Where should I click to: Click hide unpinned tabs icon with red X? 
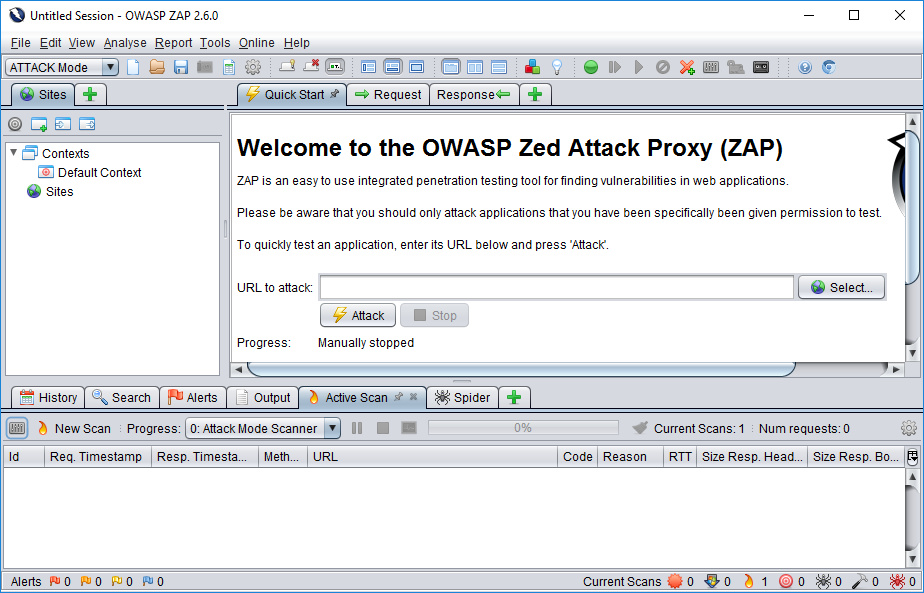(x=311, y=67)
